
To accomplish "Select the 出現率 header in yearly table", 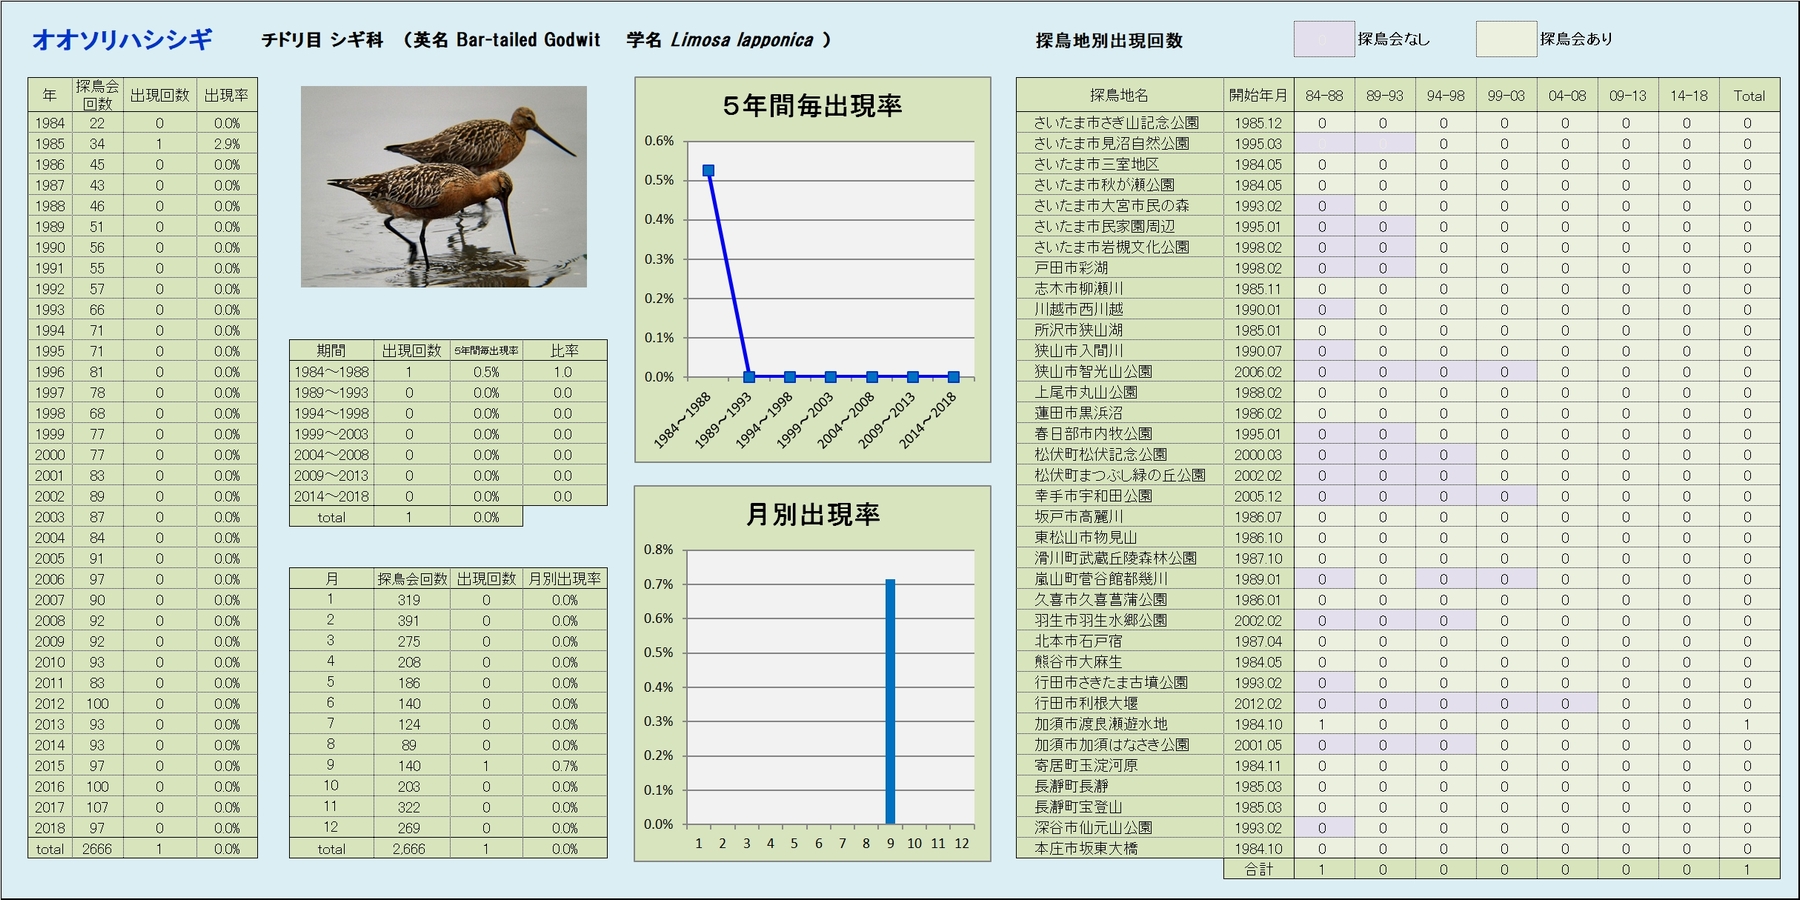I will 226,95.
